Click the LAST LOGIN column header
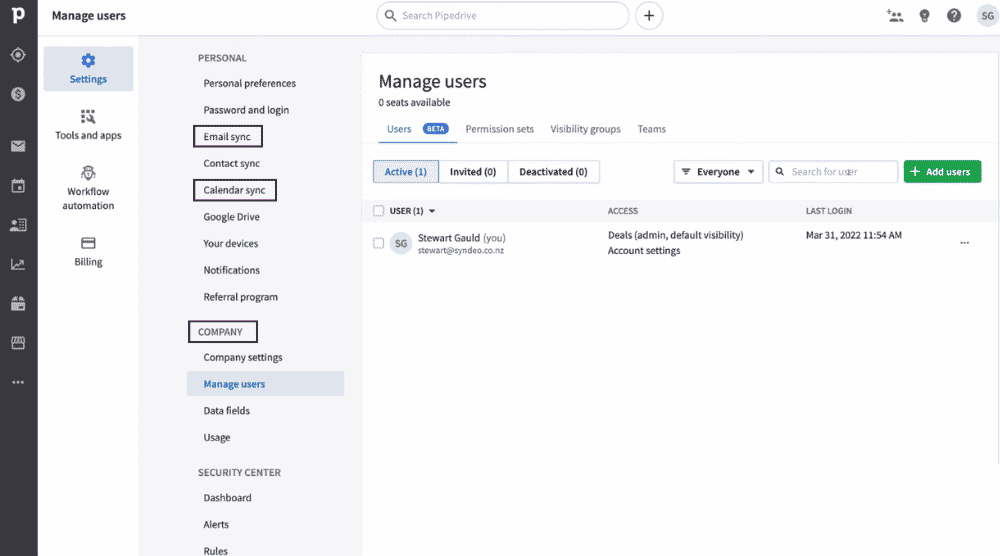The height and width of the screenshot is (556, 1000). click(828, 211)
